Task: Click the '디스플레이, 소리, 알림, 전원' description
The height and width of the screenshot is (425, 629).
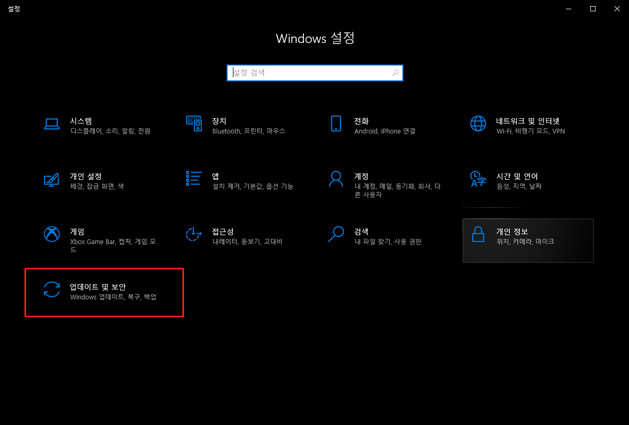Action: click(110, 131)
